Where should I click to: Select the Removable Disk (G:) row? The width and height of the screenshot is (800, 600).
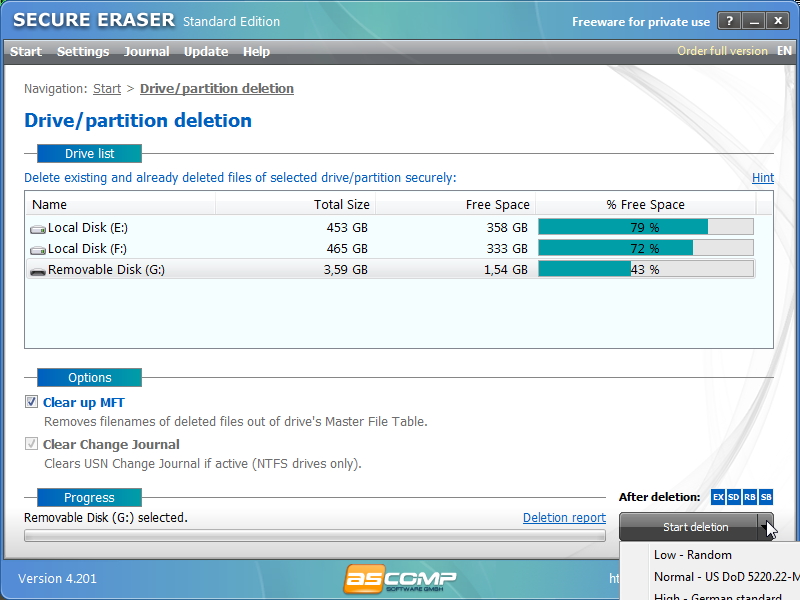(x=391, y=269)
